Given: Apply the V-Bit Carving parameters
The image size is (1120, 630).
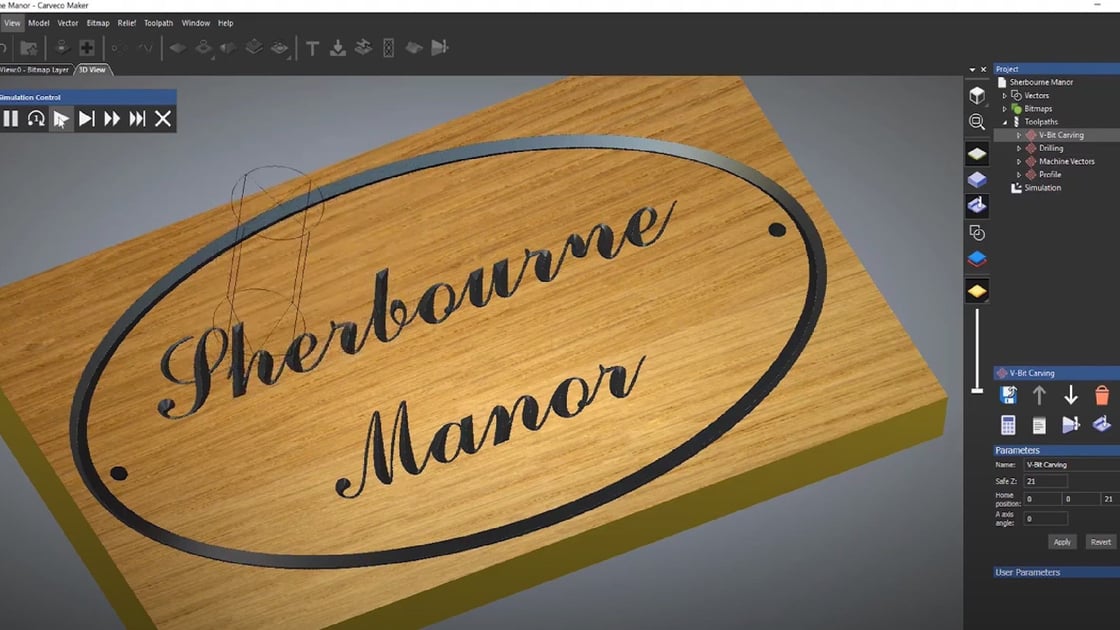Looking at the screenshot, I should point(1061,541).
